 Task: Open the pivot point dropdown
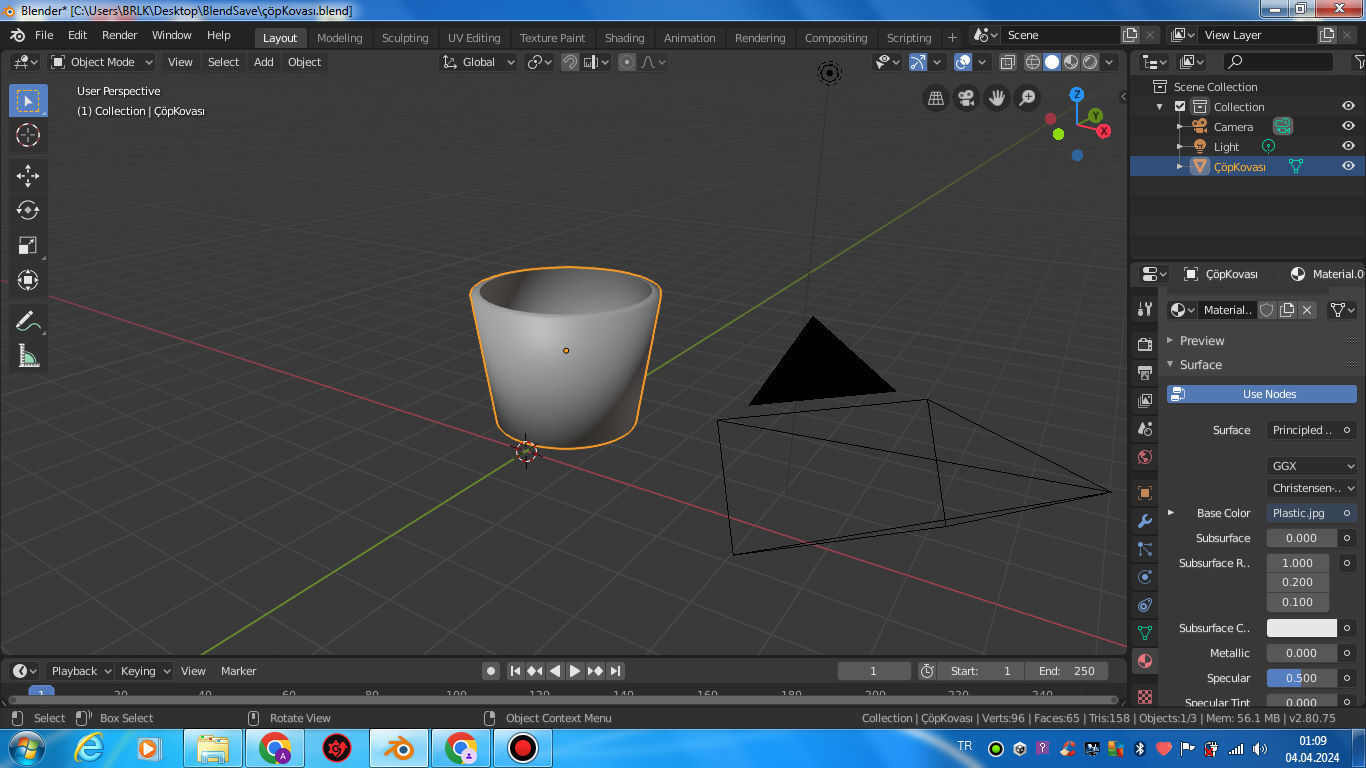coord(540,62)
